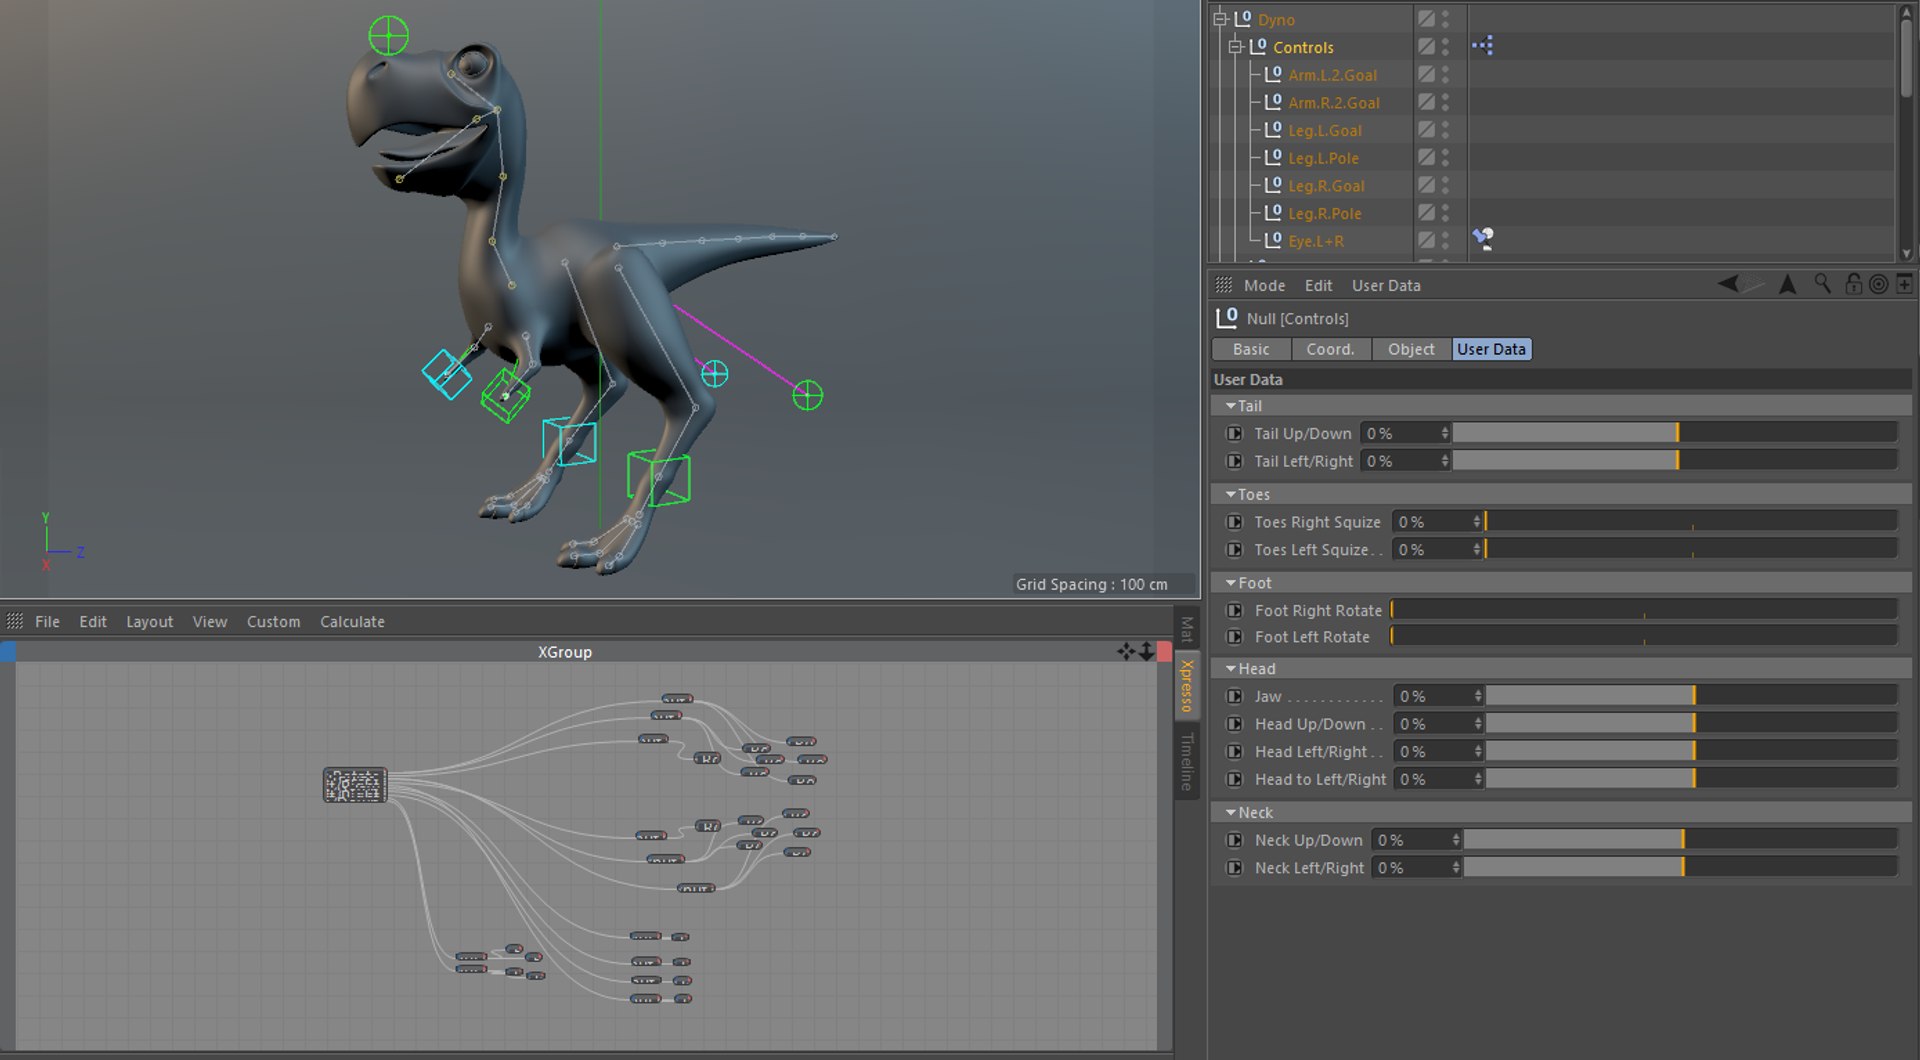Toggle keyframe button for Foot Right Rotate
This screenshot has width=1920, height=1060.
(1235, 610)
